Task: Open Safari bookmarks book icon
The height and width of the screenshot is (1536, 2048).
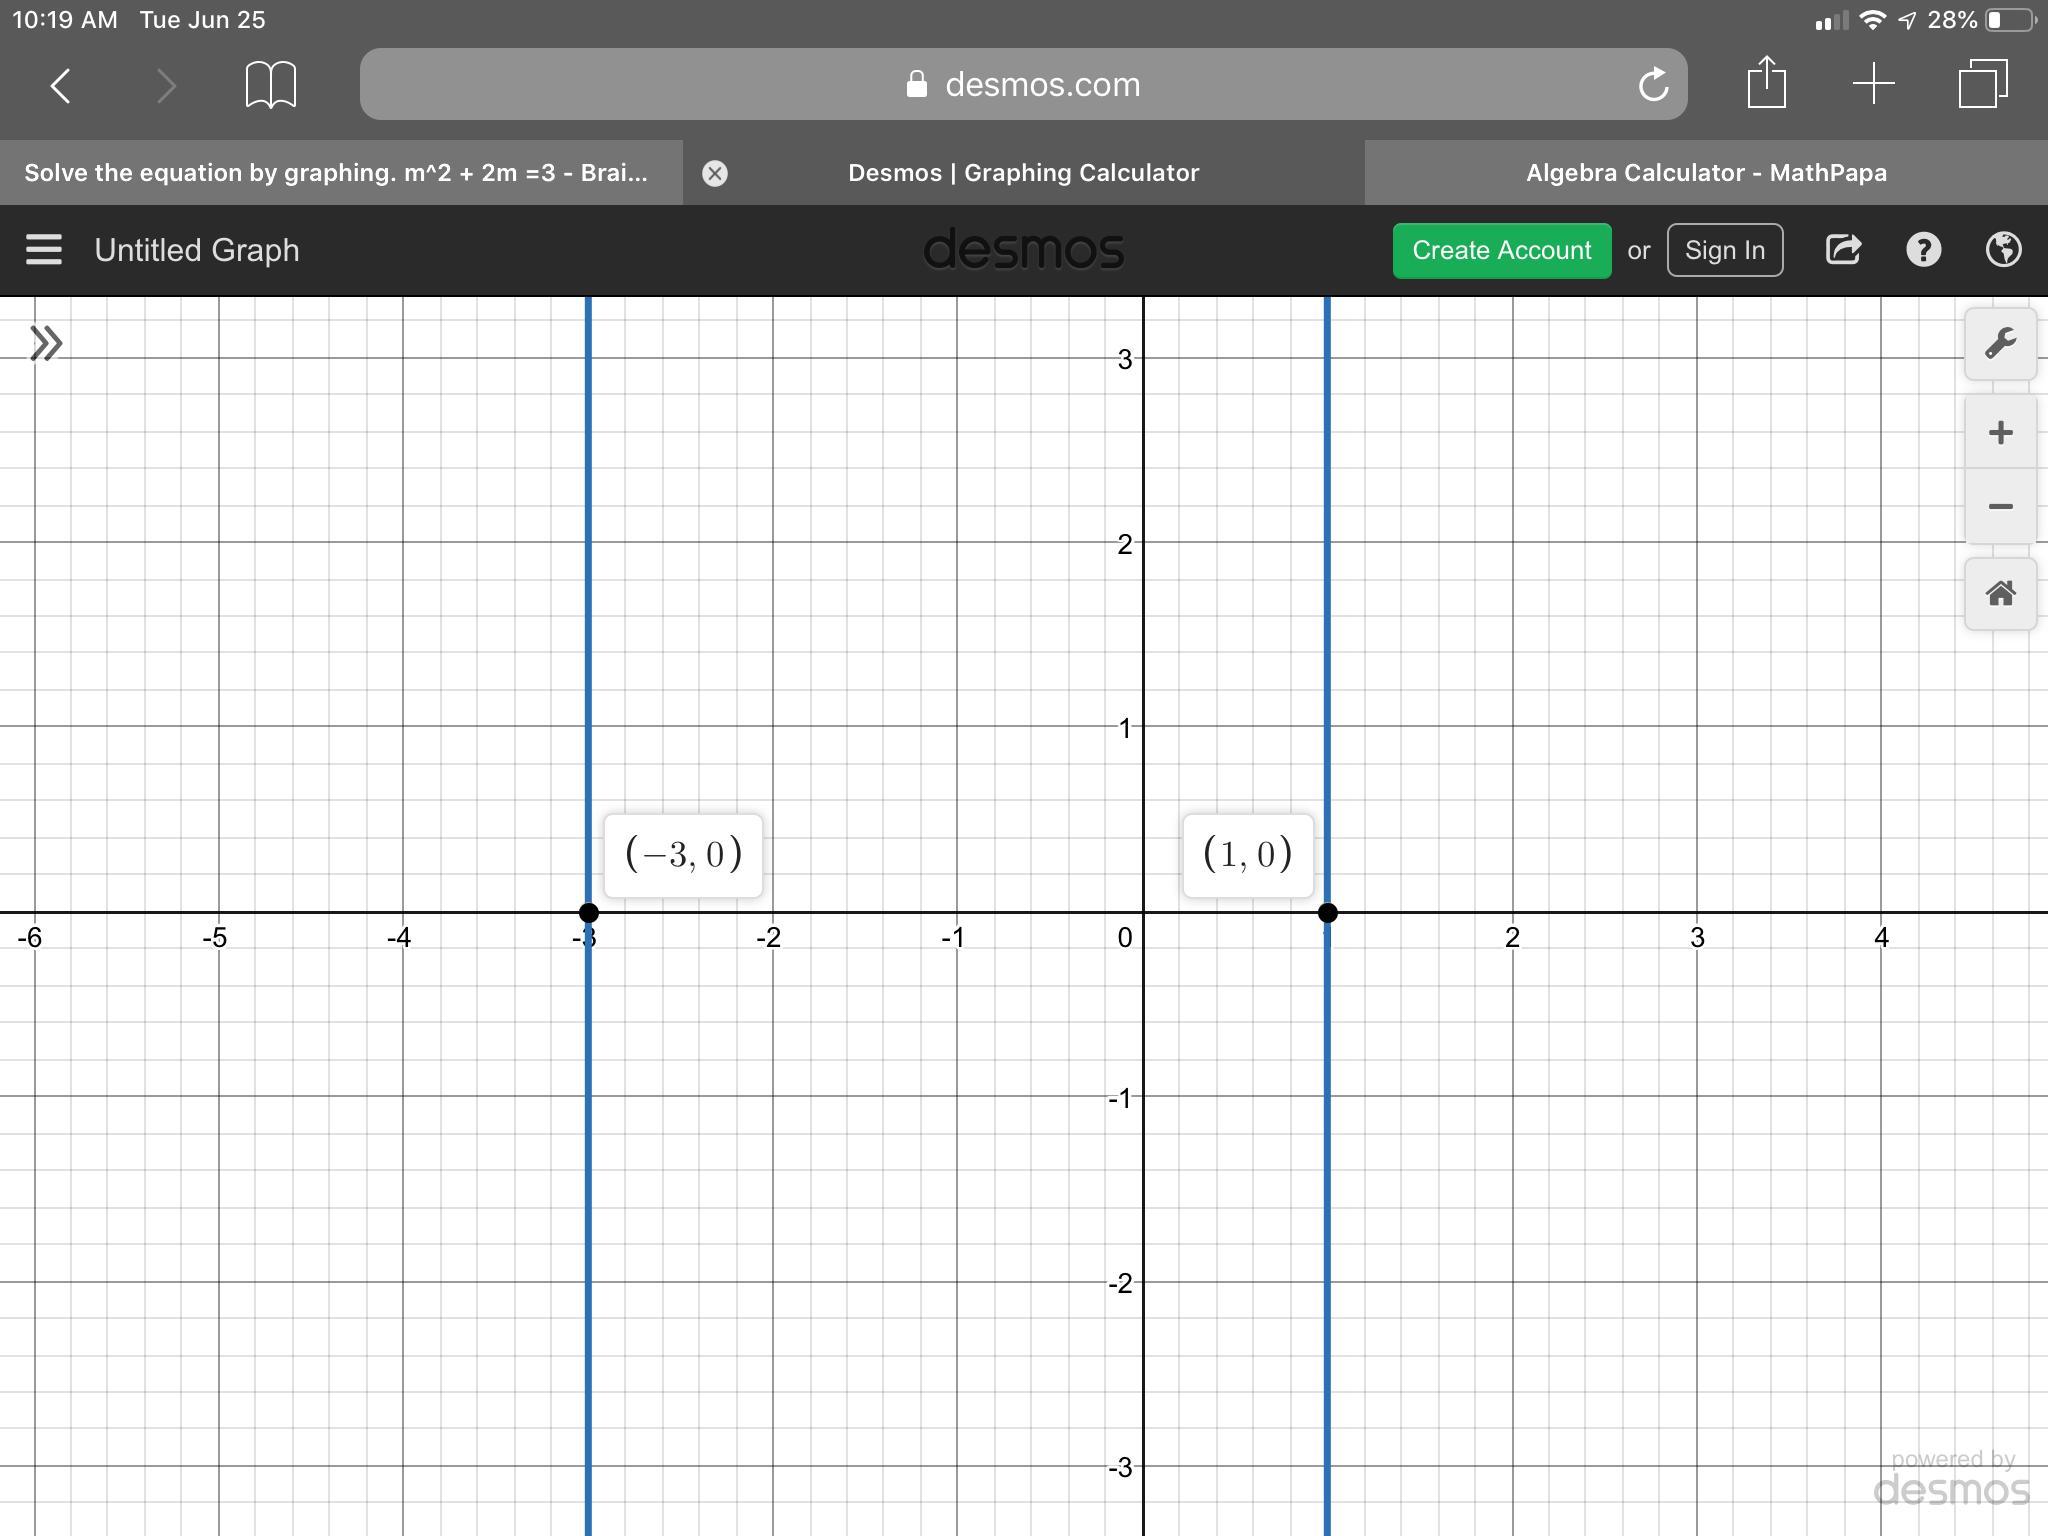Action: 271,85
